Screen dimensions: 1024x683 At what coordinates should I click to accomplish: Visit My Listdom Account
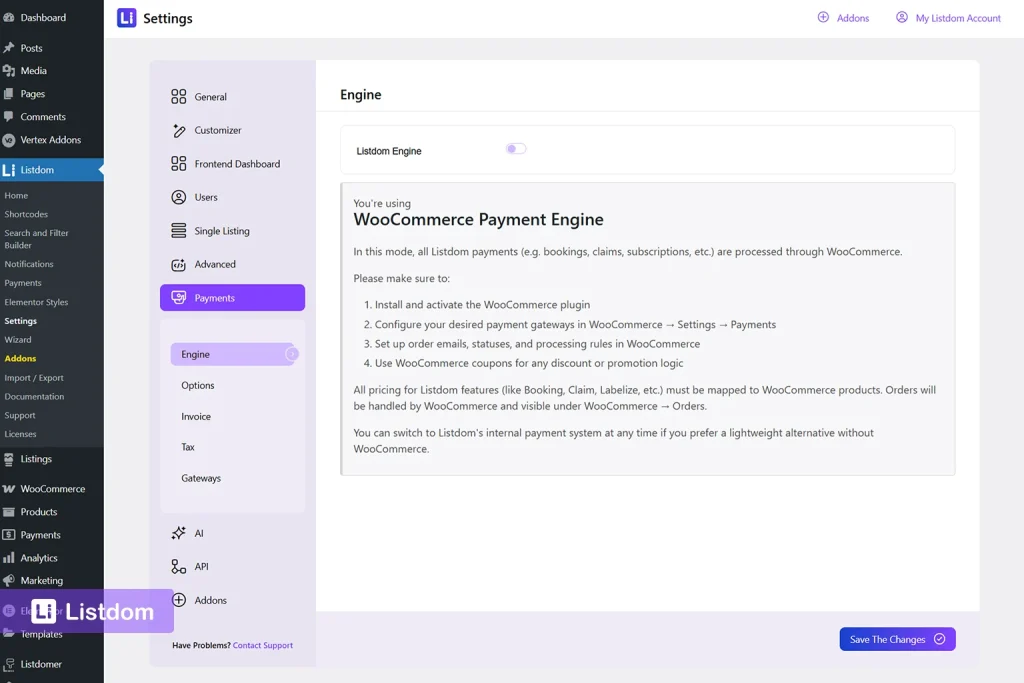pyautogui.click(x=947, y=18)
